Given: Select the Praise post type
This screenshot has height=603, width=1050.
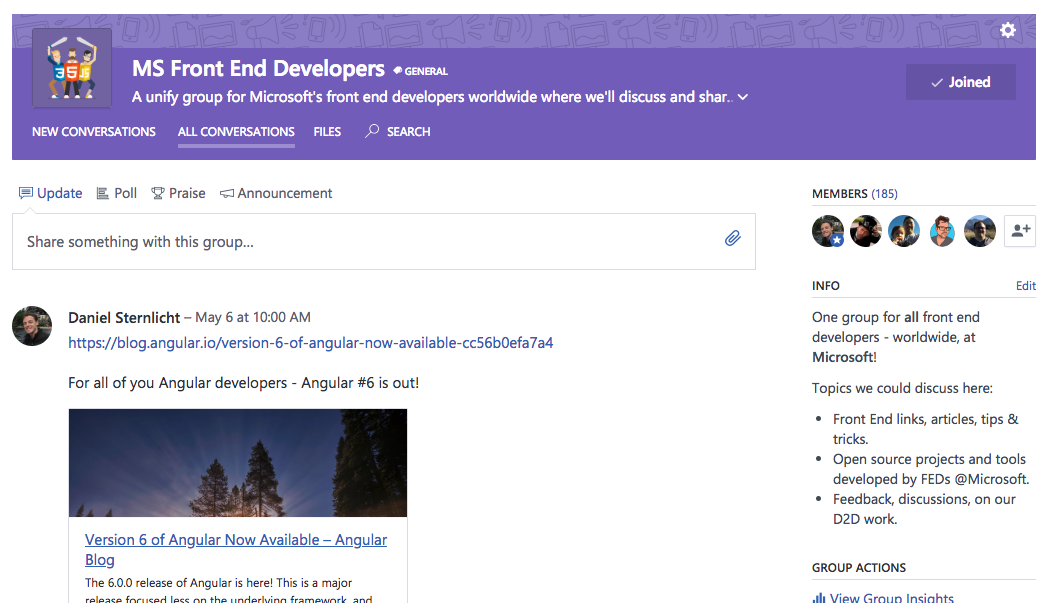Looking at the screenshot, I should [x=178, y=194].
